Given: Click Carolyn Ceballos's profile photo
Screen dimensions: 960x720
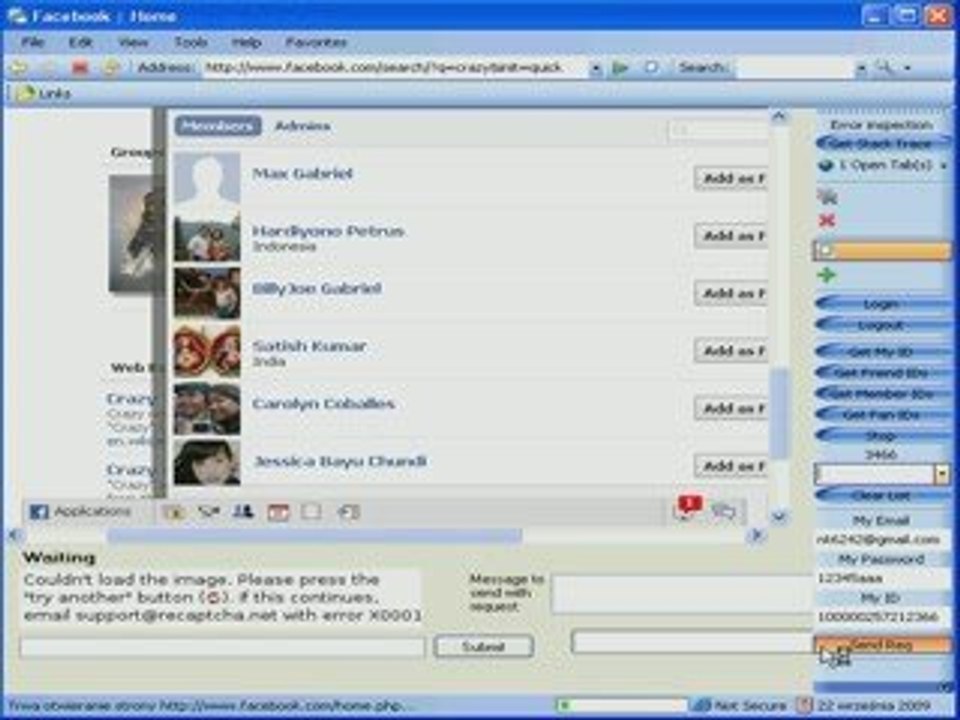Looking at the screenshot, I should coord(207,408).
